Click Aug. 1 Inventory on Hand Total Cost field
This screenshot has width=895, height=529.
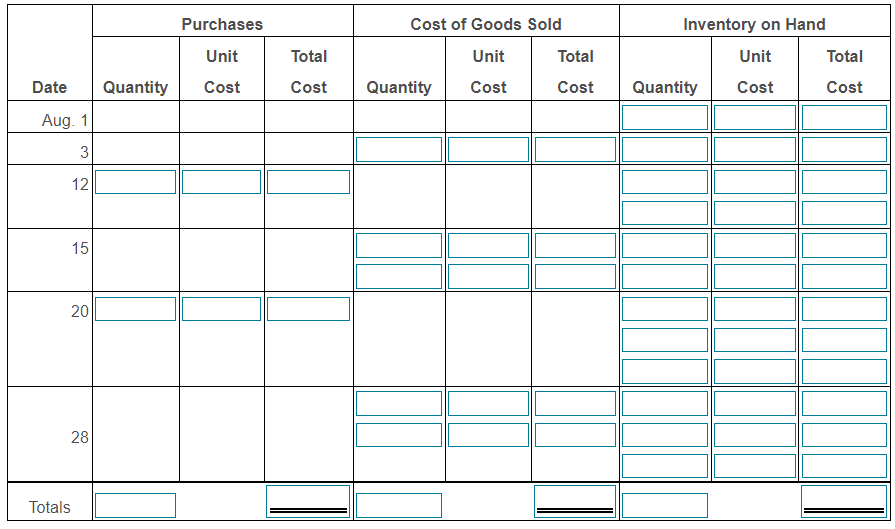(x=844, y=118)
